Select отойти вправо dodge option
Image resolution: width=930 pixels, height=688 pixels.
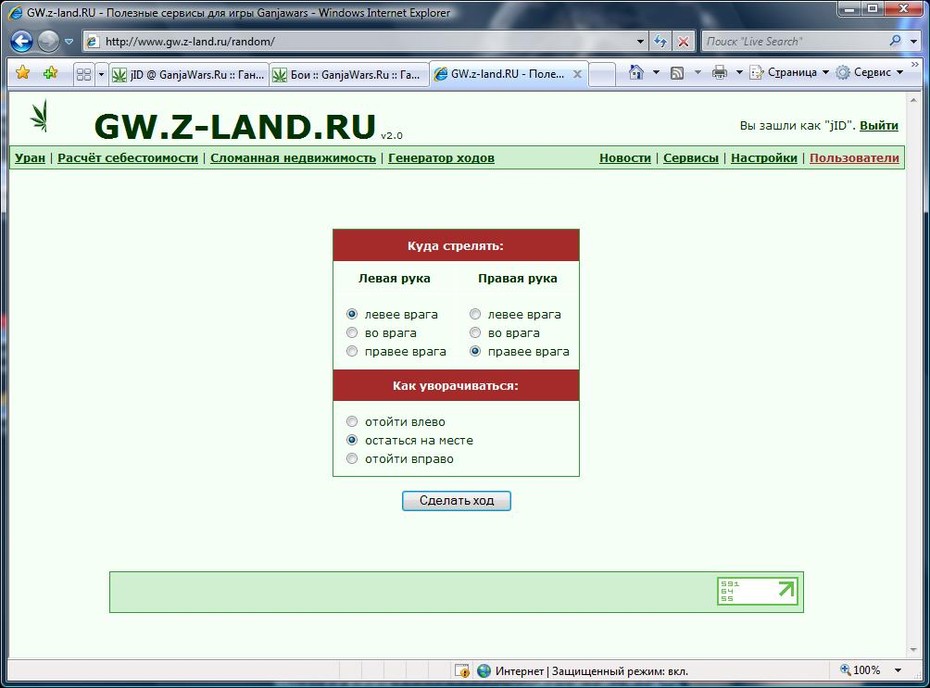[x=352, y=458]
